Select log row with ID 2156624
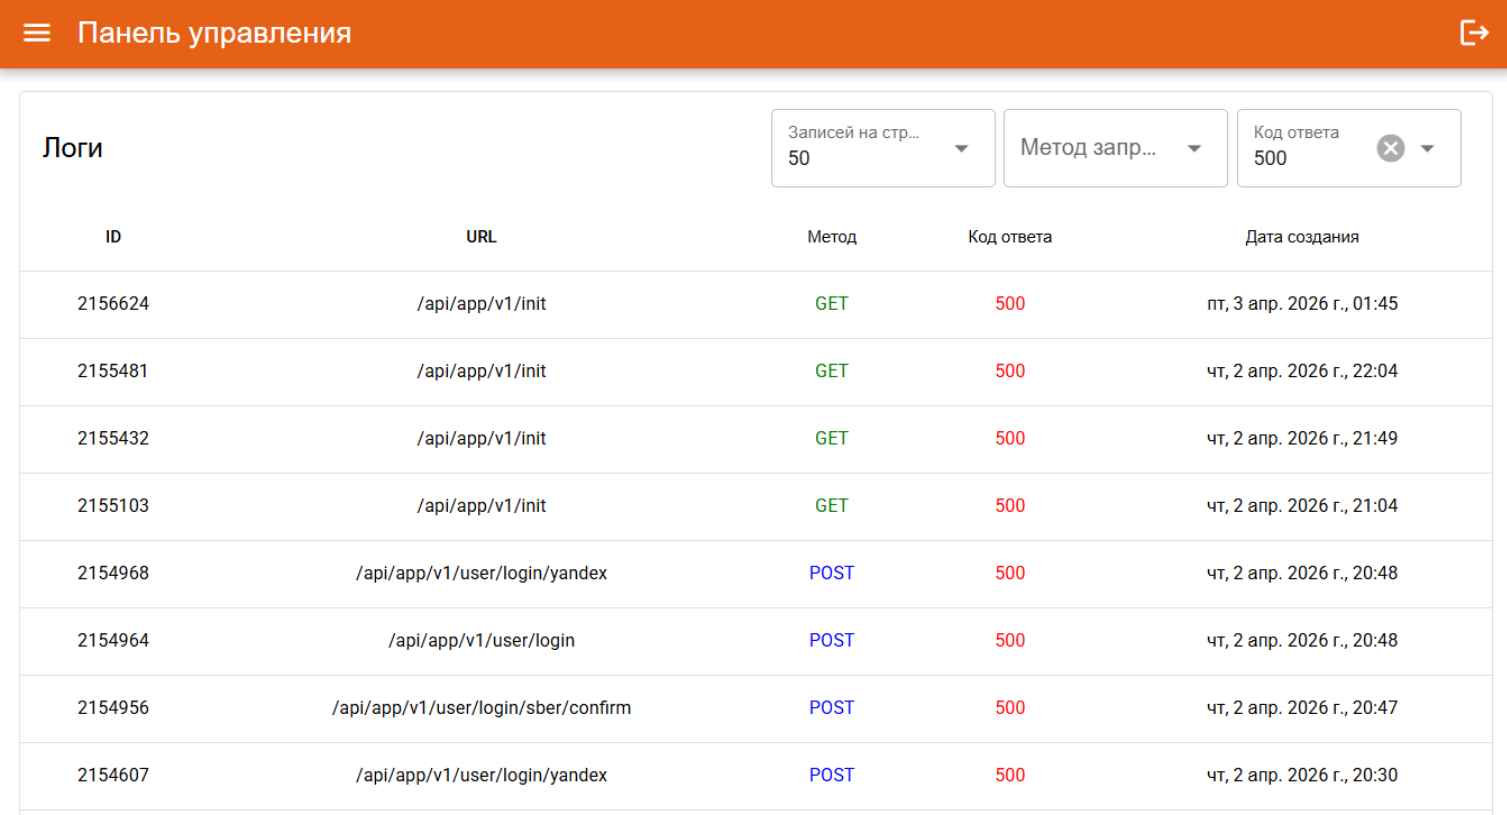This screenshot has height=815, width=1507. (113, 304)
